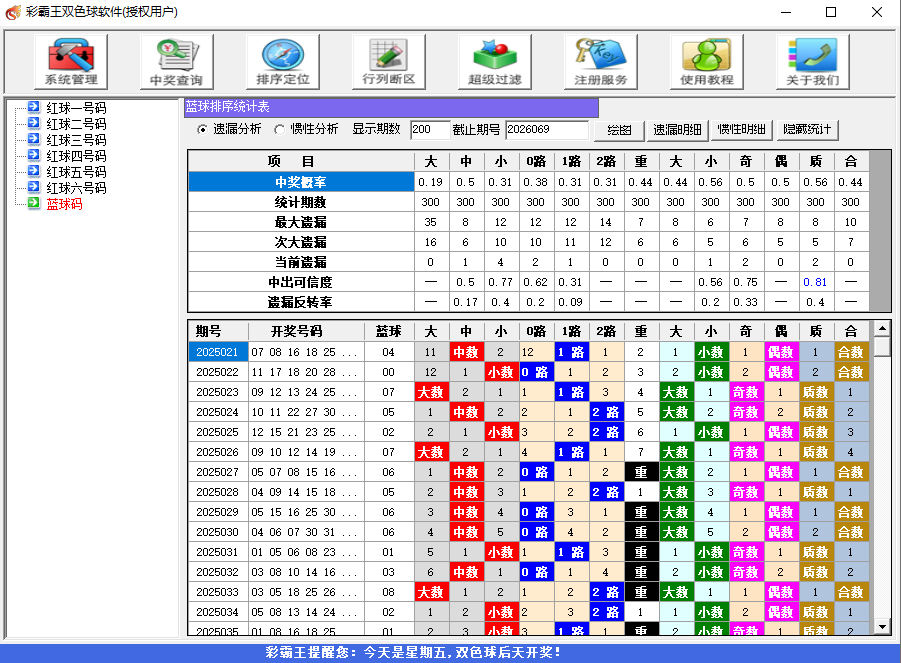This screenshot has width=901, height=663.
Task: Click arrow icon beside 红球六号码
Action: (x=34, y=187)
